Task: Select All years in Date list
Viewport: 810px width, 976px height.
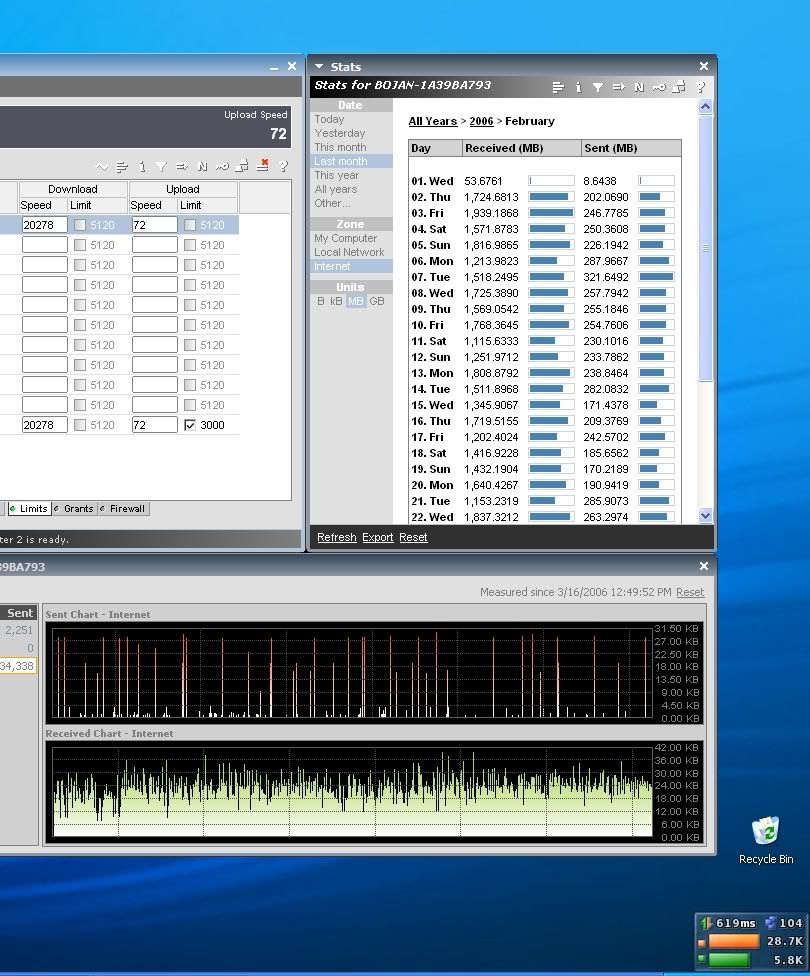Action: click(x=336, y=189)
